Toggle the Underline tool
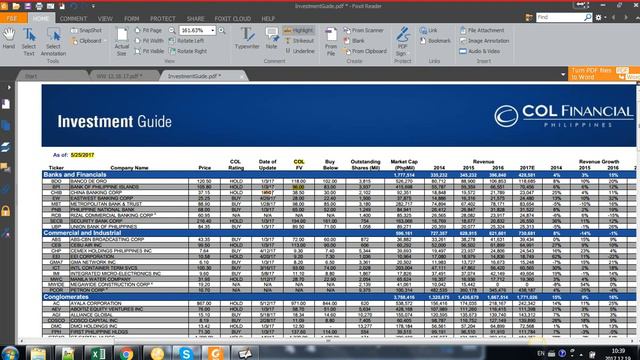The width and height of the screenshot is (640, 360). [300, 51]
